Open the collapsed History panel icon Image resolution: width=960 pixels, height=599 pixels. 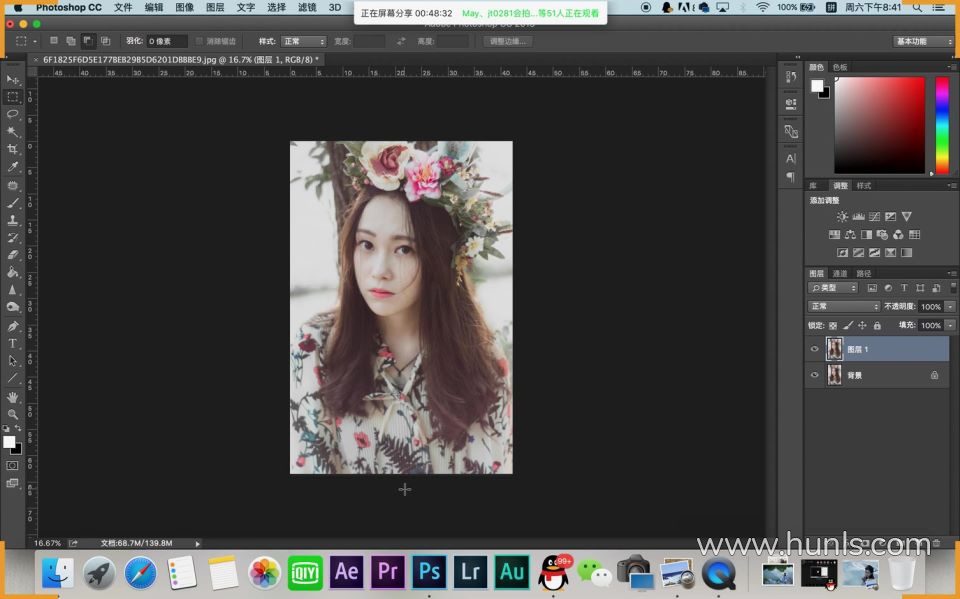[x=791, y=77]
